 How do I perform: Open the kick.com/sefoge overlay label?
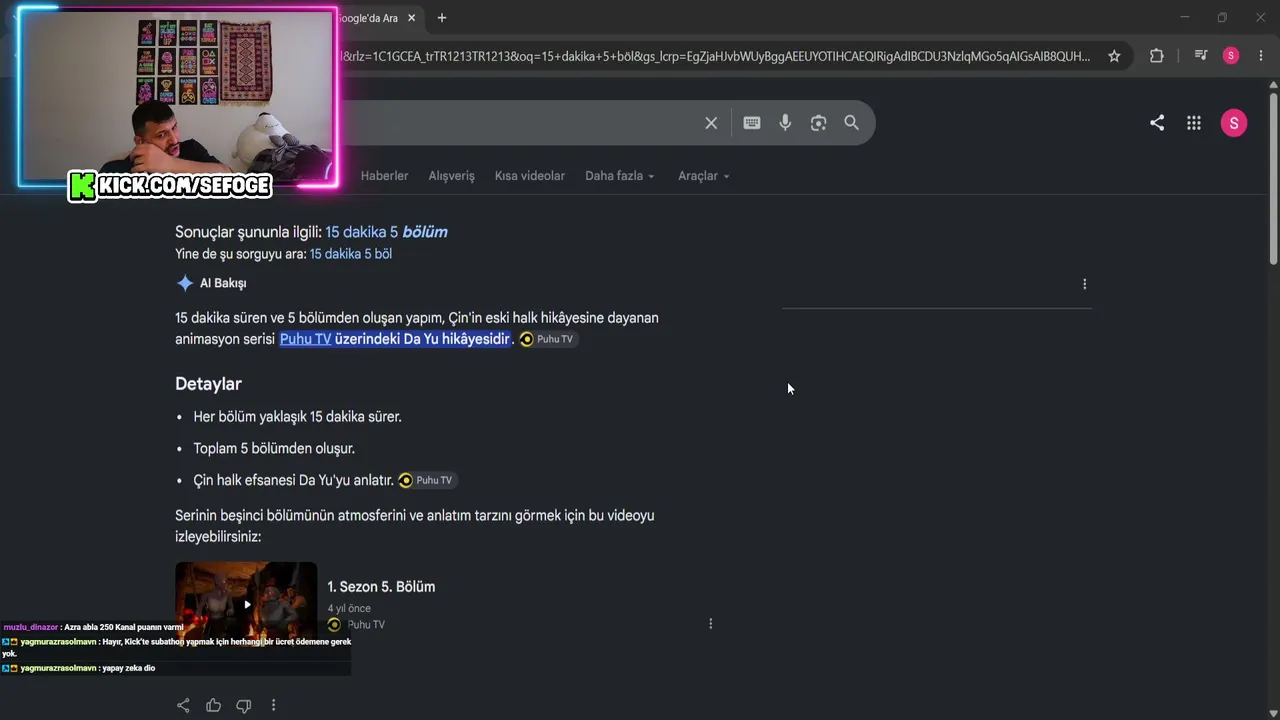tap(170, 186)
